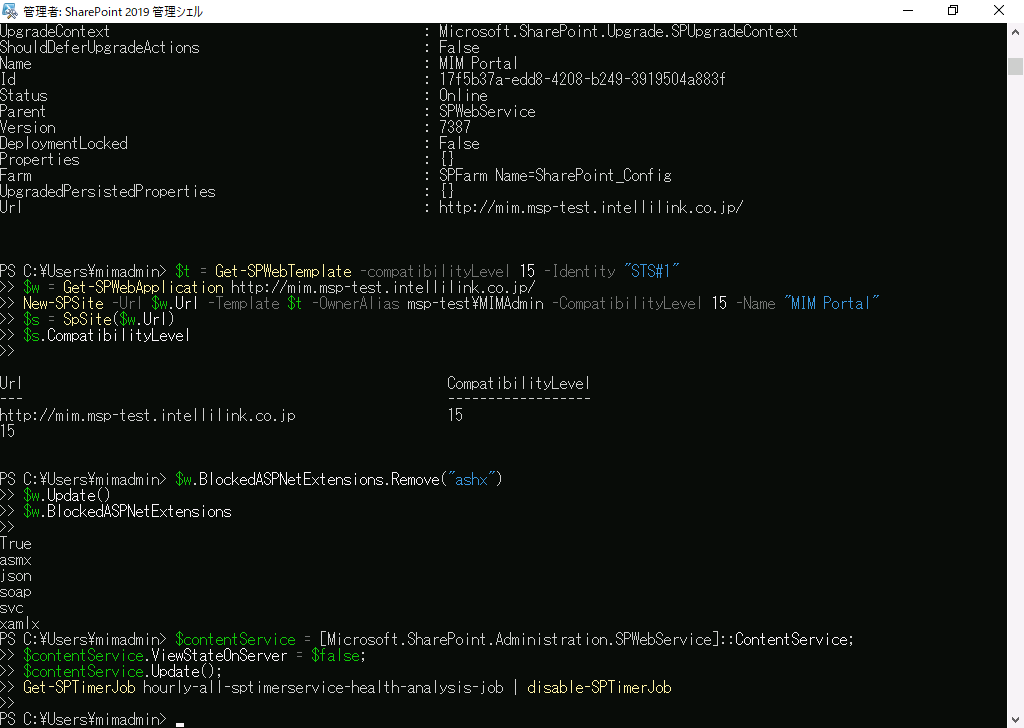Click the Url value http://mim.msp-test.intellilink.co.jp/ in properties

pos(591,208)
